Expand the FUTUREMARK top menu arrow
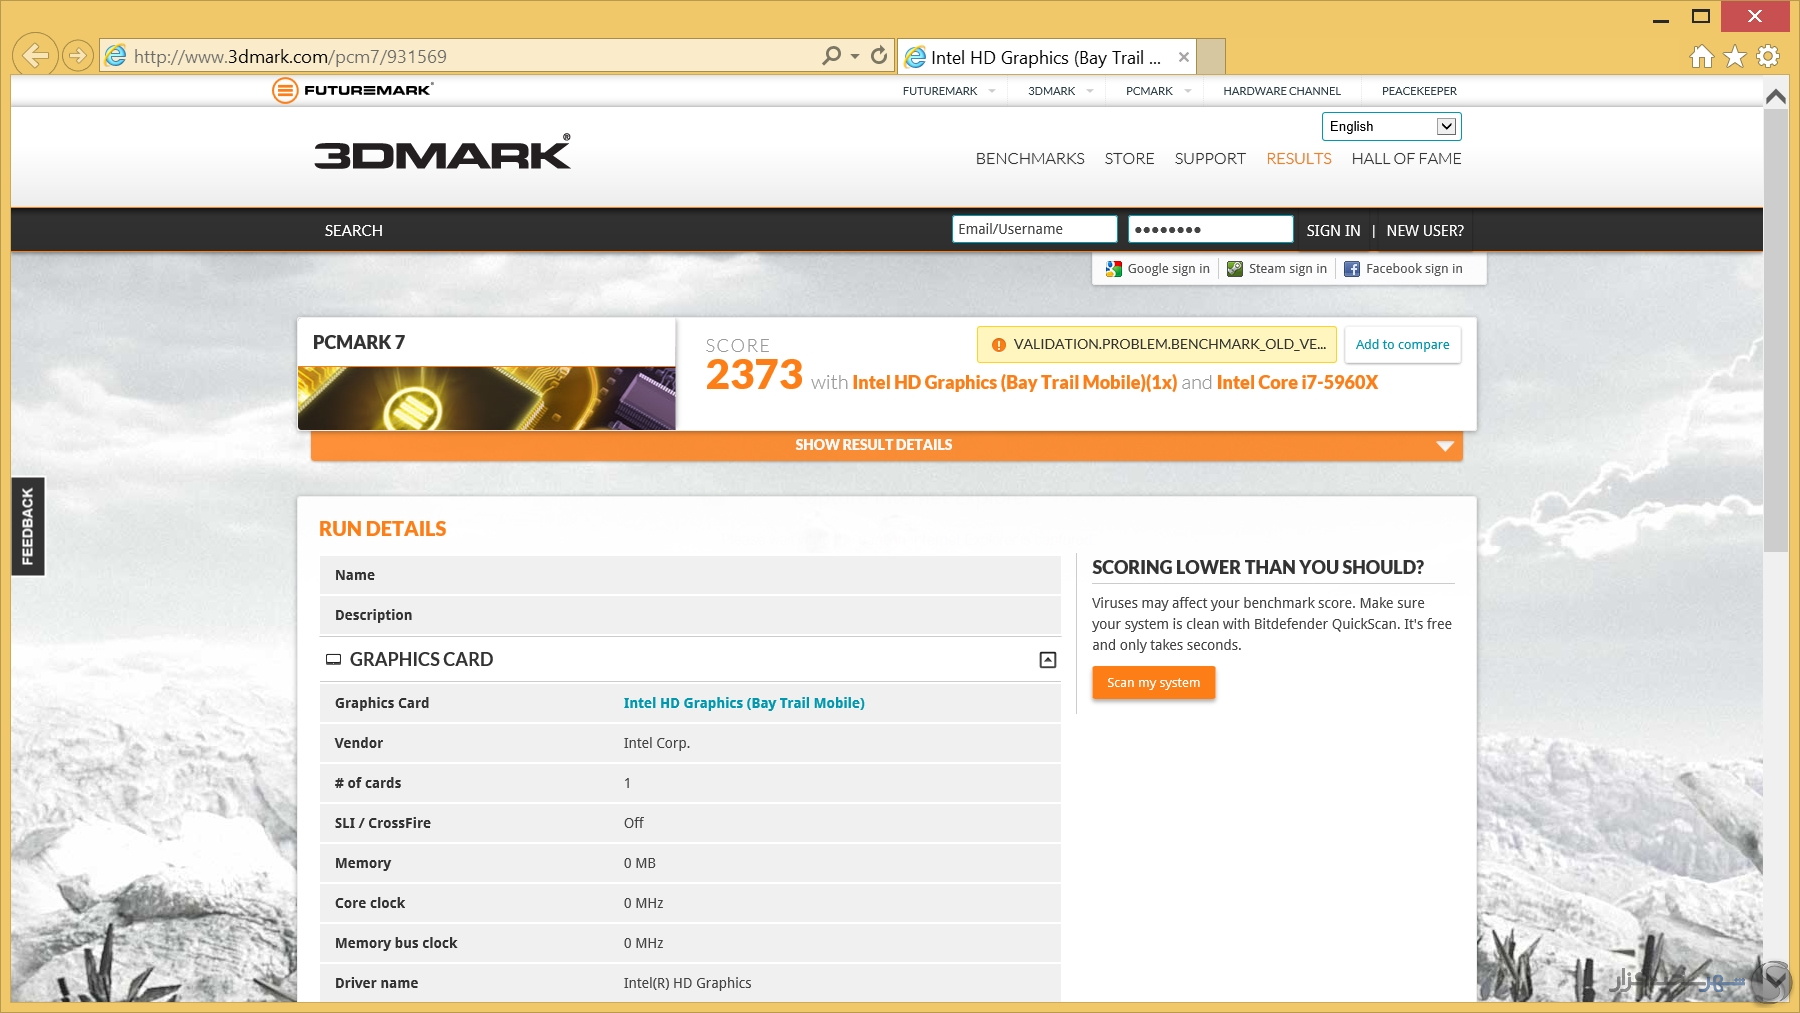The width and height of the screenshot is (1800, 1013). pos(992,91)
